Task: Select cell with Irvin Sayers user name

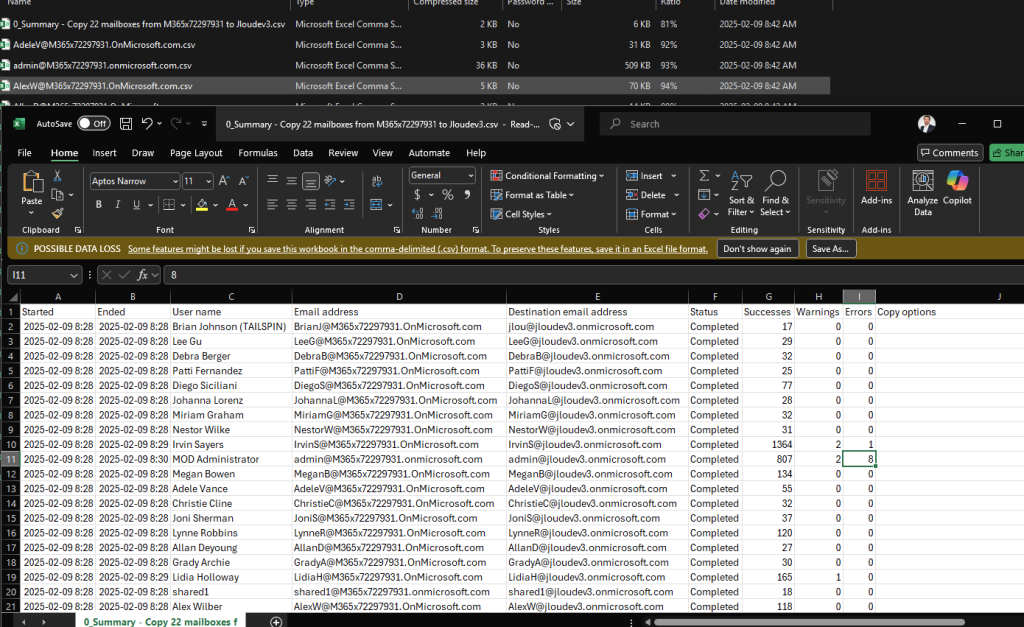Action: (230, 444)
